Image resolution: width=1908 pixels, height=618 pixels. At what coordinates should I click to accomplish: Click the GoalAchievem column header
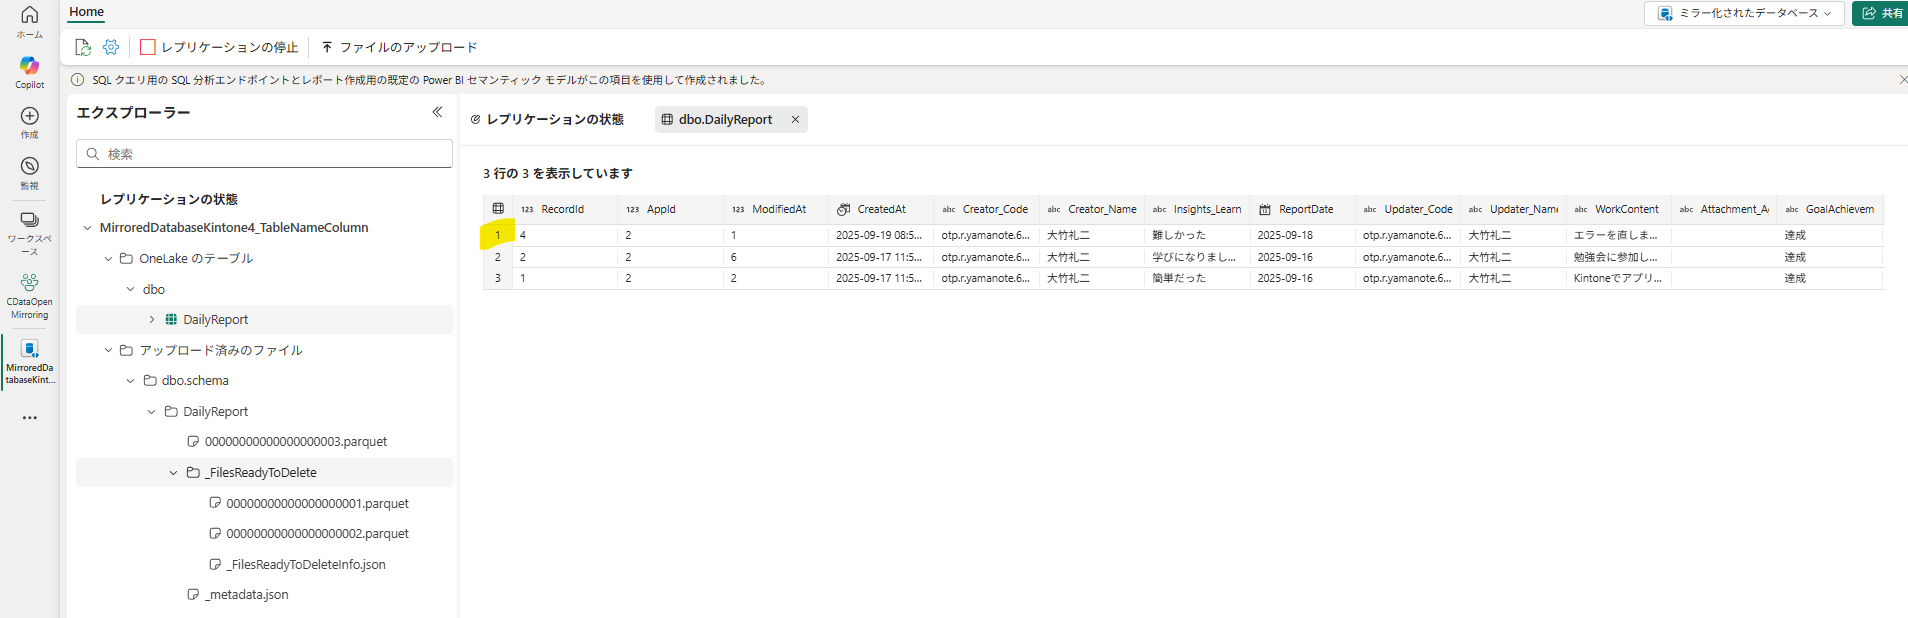coord(1830,209)
